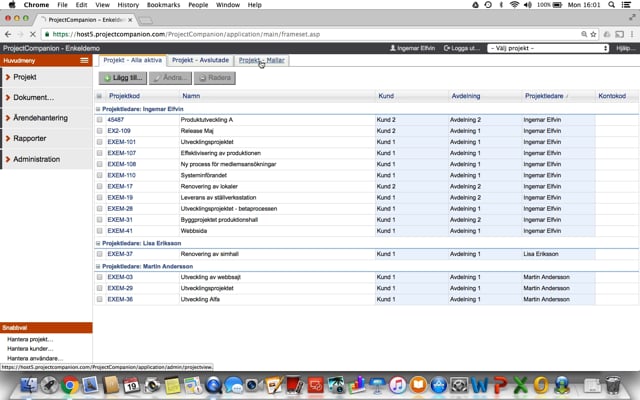The height and width of the screenshot is (400, 640).
Task: Open the Trash in the dock
Action: (x=613, y=385)
